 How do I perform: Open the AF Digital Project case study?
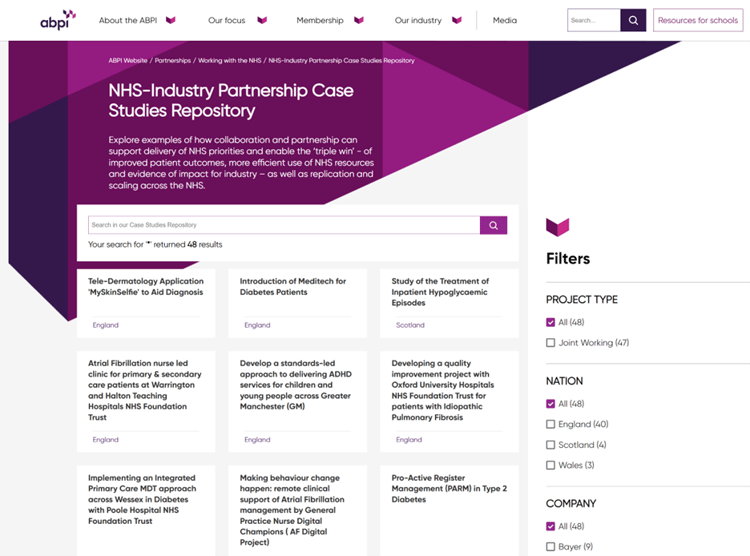(292, 510)
